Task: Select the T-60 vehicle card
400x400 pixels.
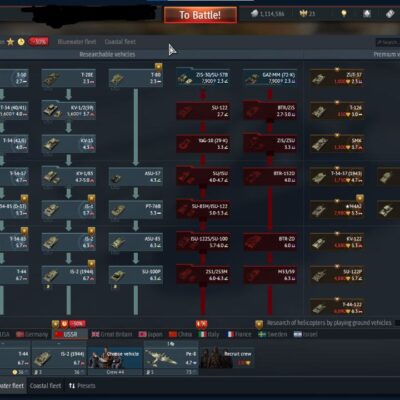Action: (136, 78)
